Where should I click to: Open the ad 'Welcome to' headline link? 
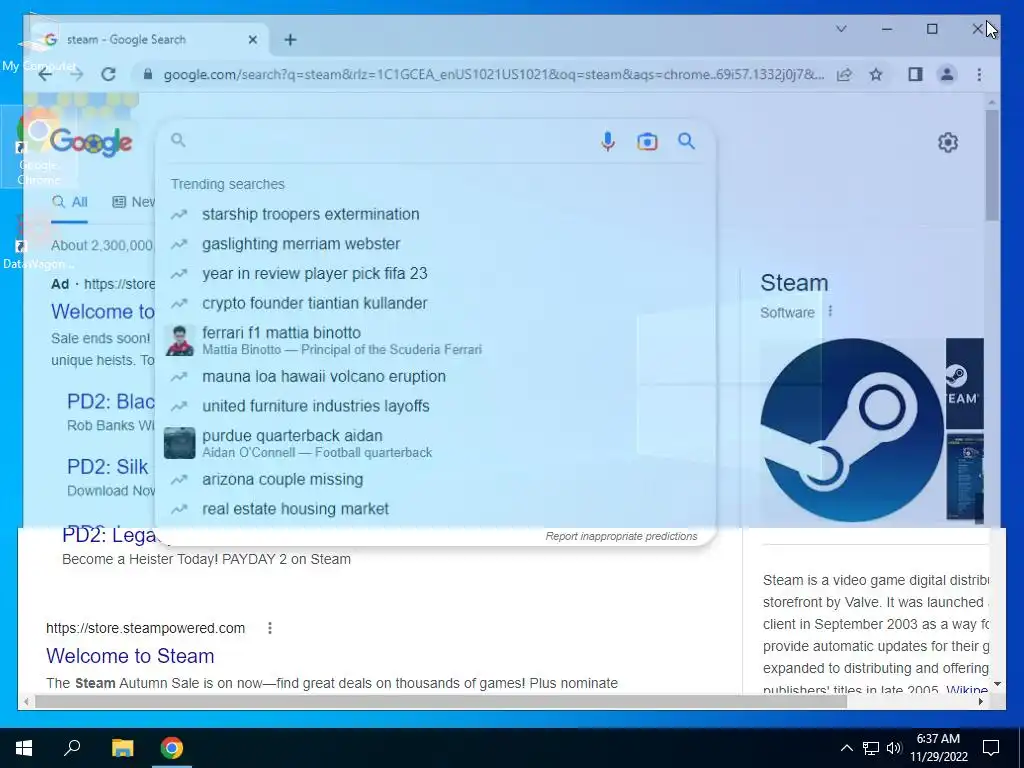click(103, 312)
